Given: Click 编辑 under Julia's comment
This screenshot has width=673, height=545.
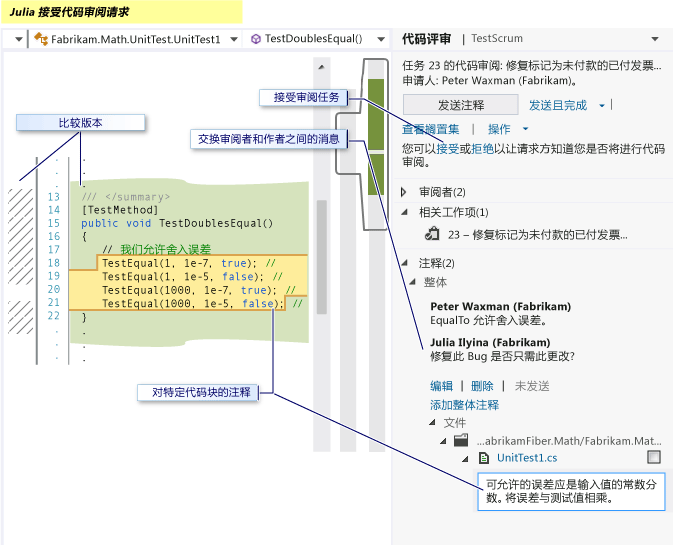Looking at the screenshot, I should (441, 386).
